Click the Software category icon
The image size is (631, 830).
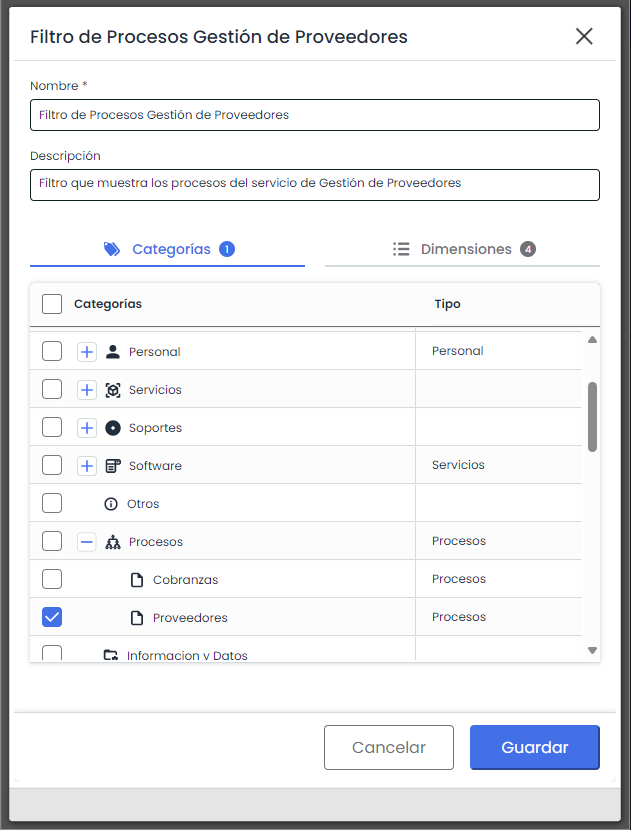coord(113,466)
